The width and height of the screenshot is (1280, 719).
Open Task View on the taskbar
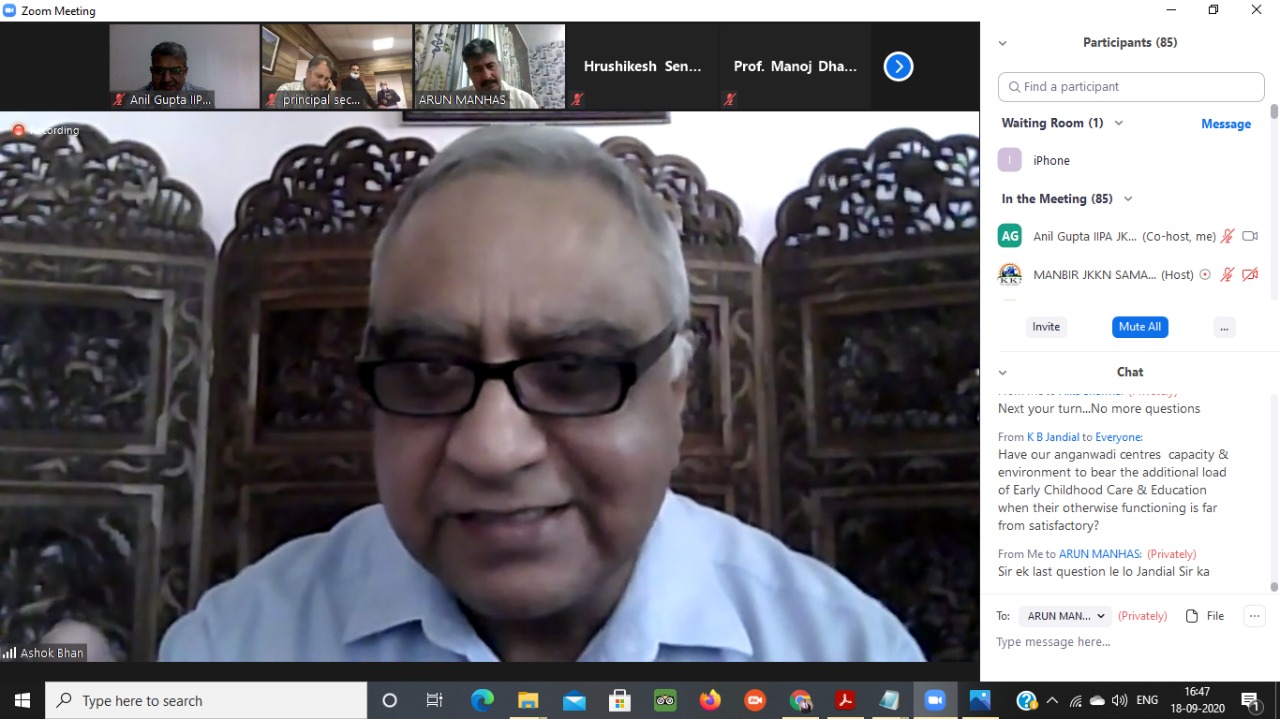click(434, 700)
